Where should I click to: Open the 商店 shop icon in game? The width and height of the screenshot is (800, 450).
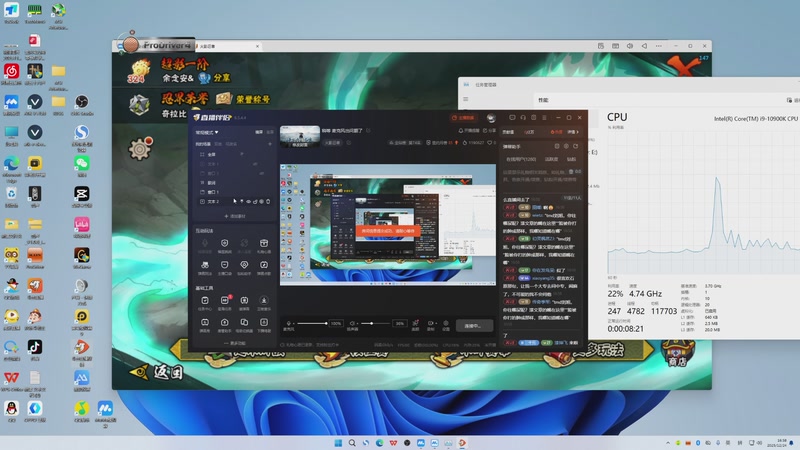click(678, 354)
